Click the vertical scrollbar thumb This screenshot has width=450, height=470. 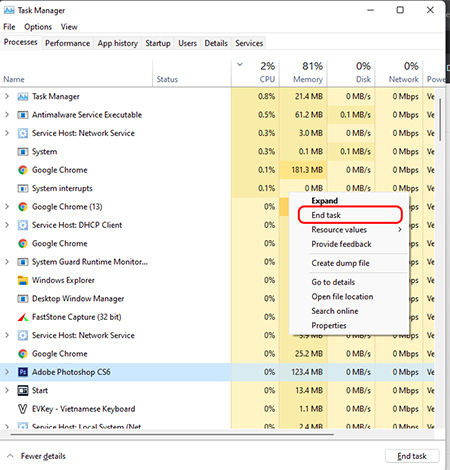[440, 119]
